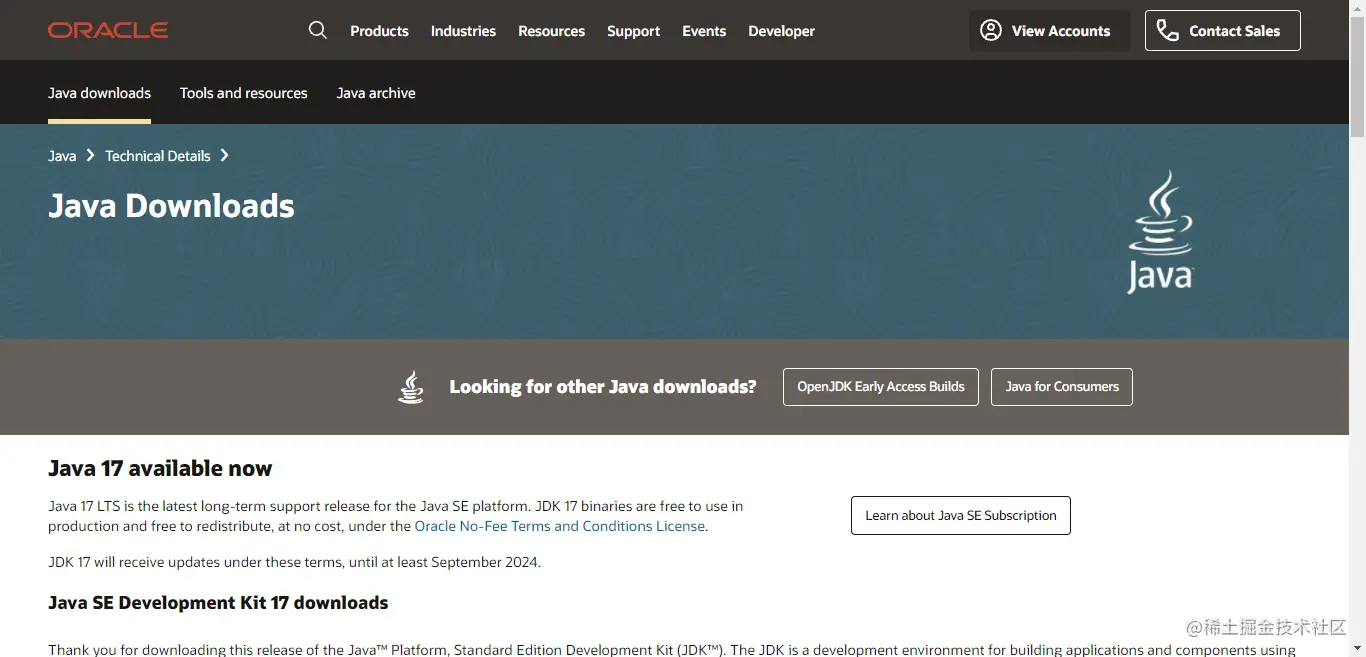Switch to the Java archive tab
The width and height of the screenshot is (1366, 657).
point(376,93)
